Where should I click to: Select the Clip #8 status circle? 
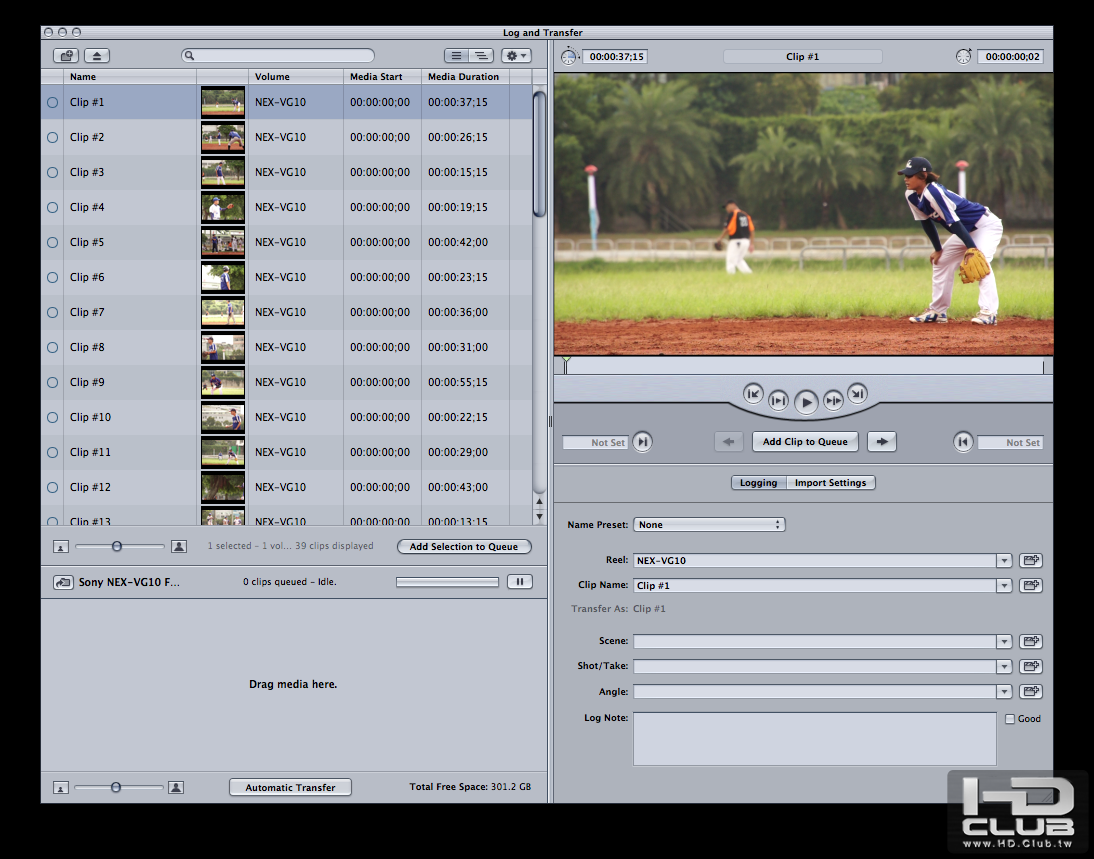point(52,348)
